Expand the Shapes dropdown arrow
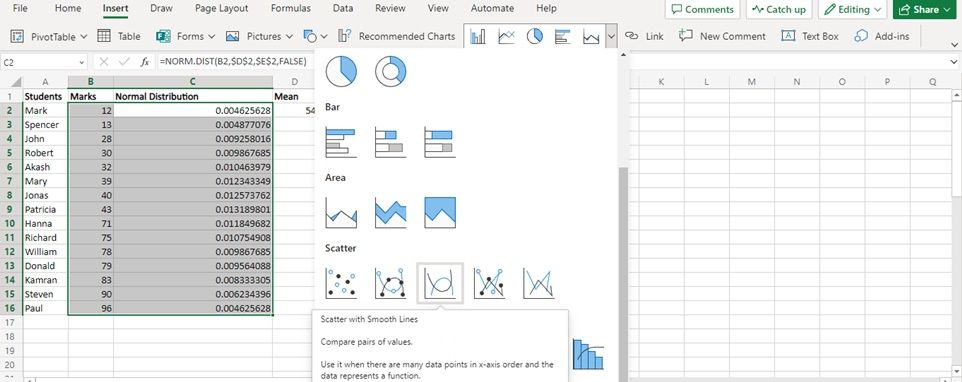 pos(324,37)
